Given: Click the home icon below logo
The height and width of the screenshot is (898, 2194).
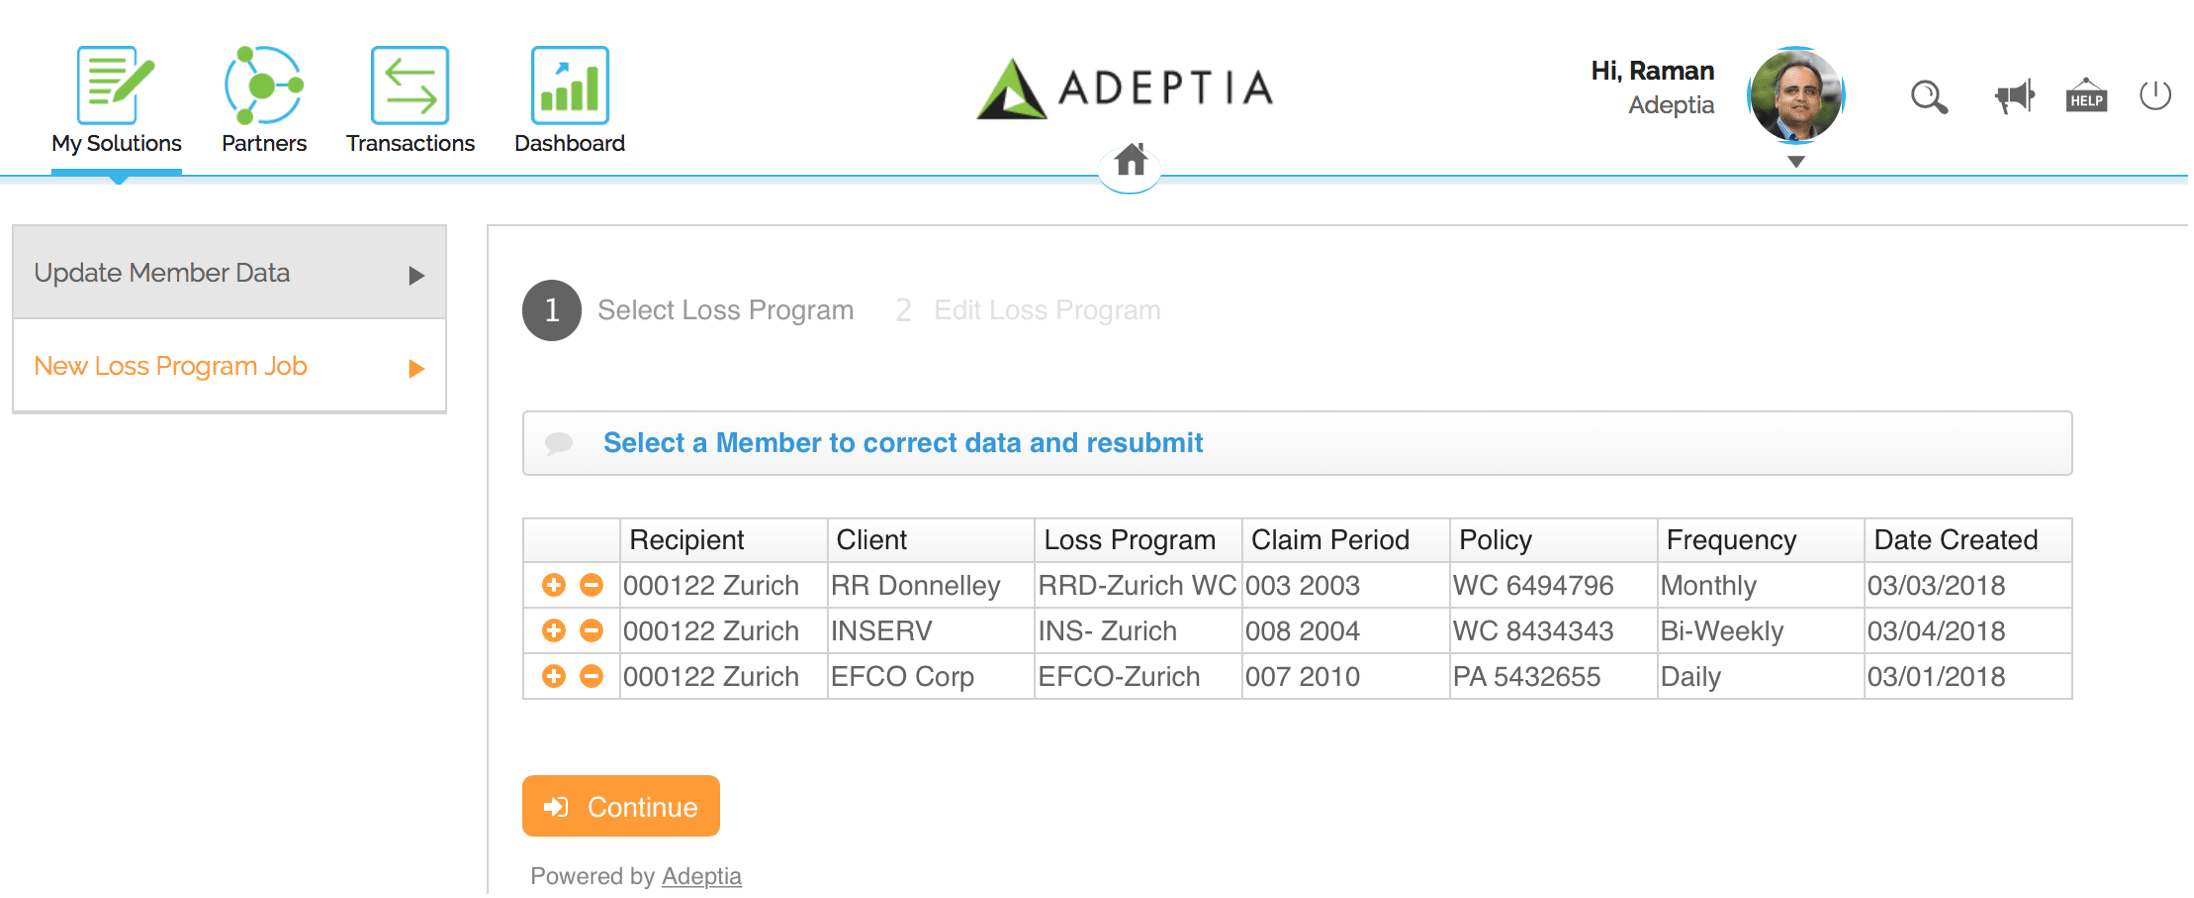Looking at the screenshot, I should coord(1130,160).
